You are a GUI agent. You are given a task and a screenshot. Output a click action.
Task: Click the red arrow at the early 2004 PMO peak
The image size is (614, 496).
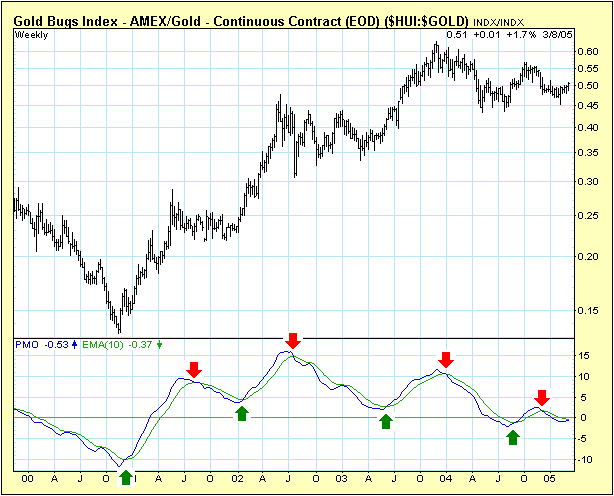pyautogui.click(x=446, y=359)
